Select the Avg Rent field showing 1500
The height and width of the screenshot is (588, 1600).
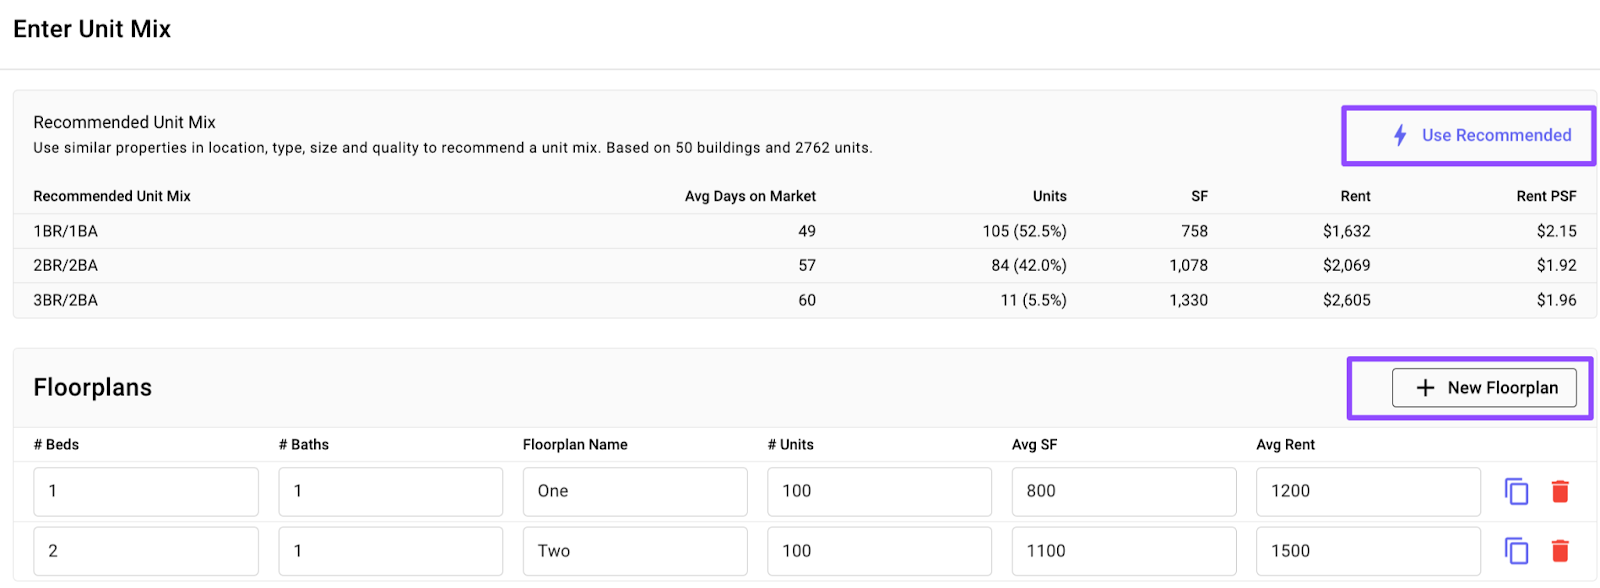[x=1368, y=551]
